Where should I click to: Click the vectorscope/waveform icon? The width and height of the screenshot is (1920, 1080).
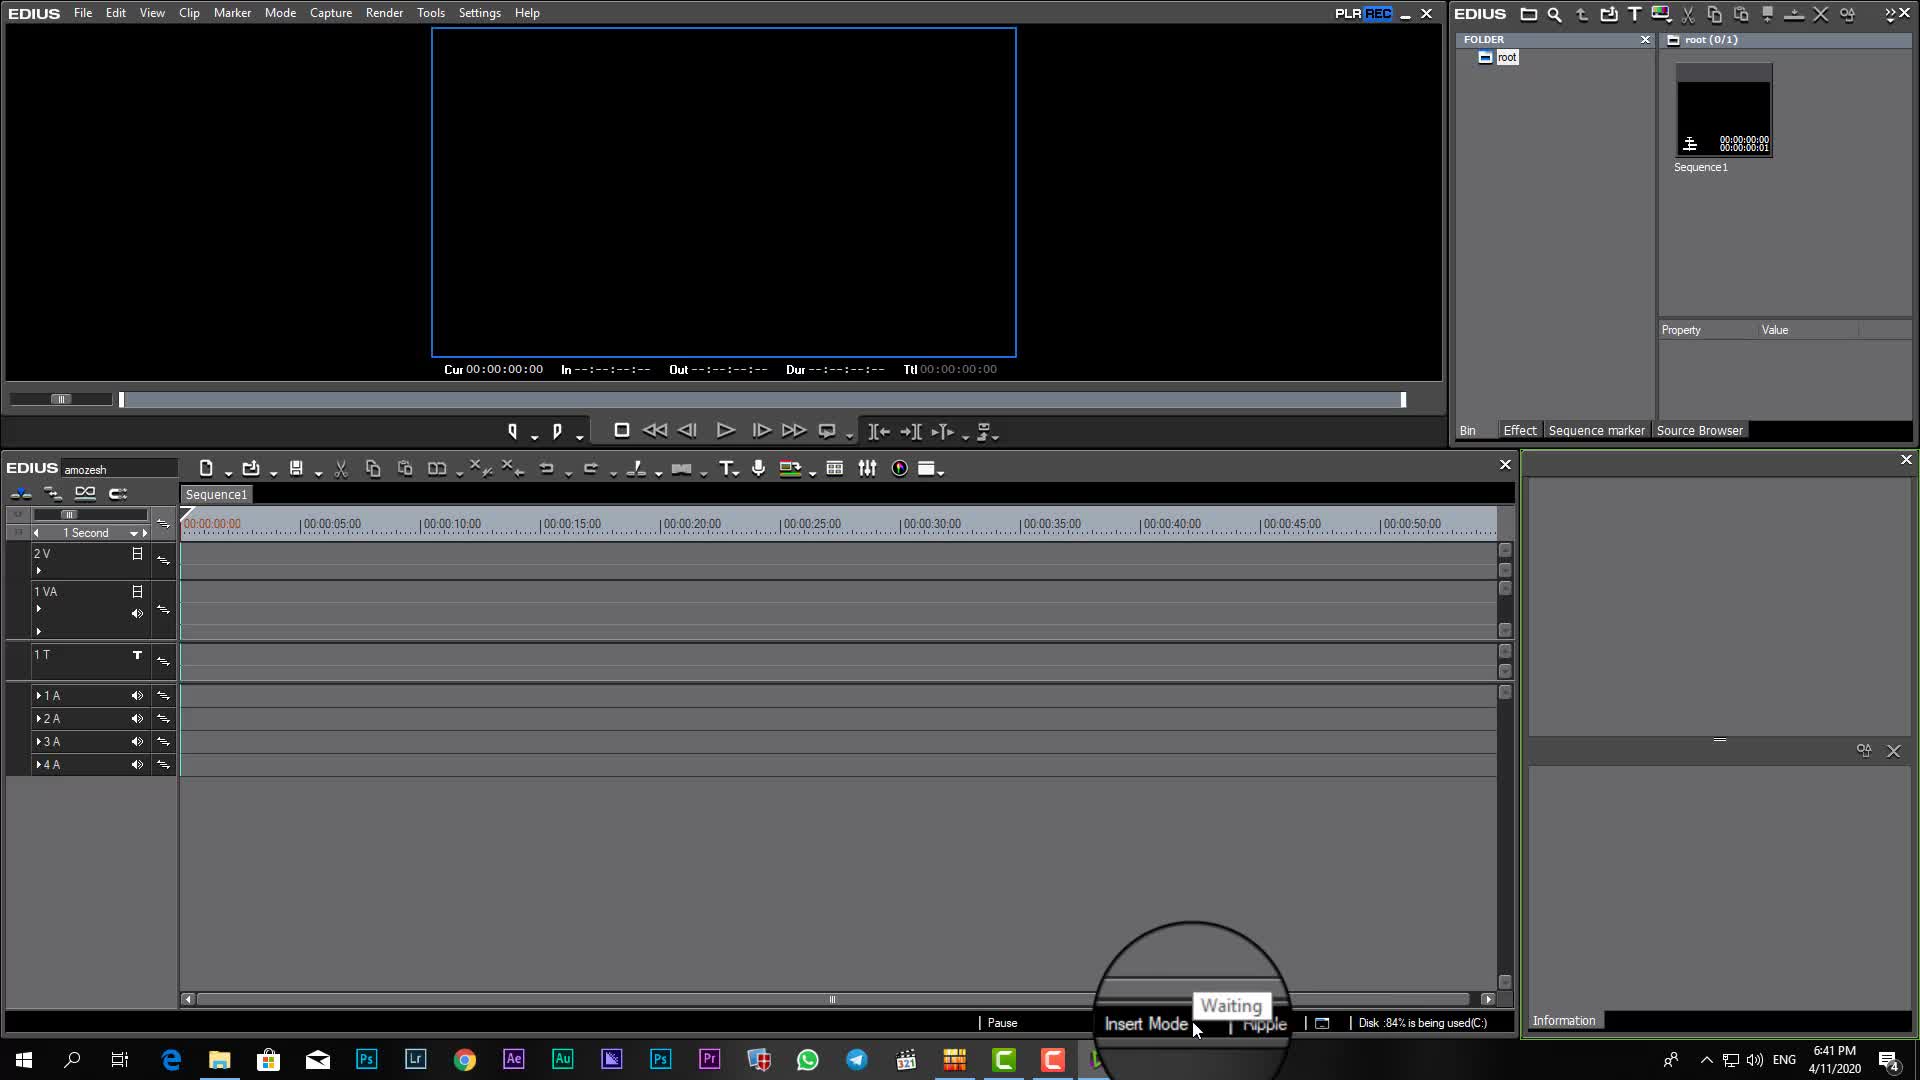[899, 468]
